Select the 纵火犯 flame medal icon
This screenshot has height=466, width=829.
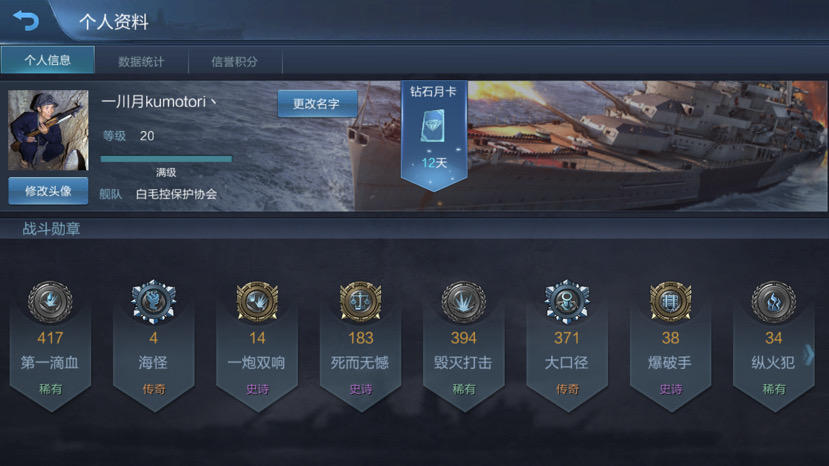pyautogui.click(x=773, y=302)
